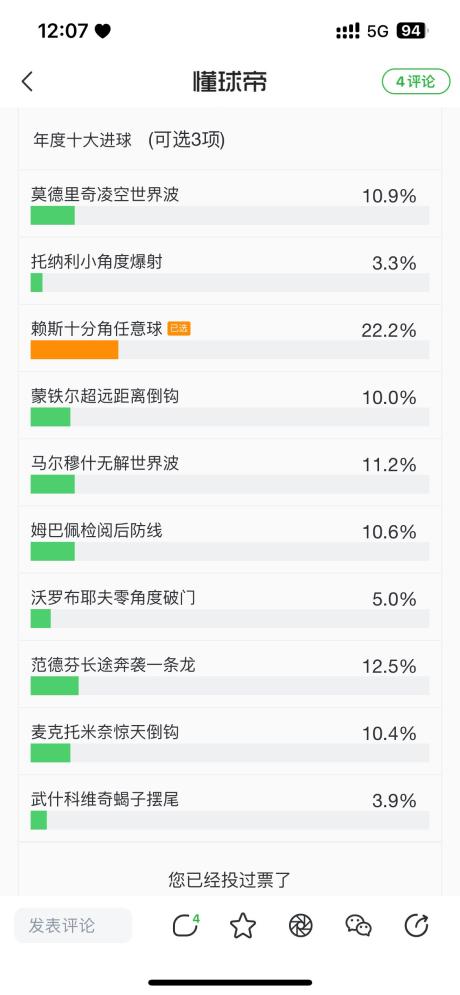Tap the 懂球帝 title logo
This screenshot has height=995, width=460.
point(230,81)
